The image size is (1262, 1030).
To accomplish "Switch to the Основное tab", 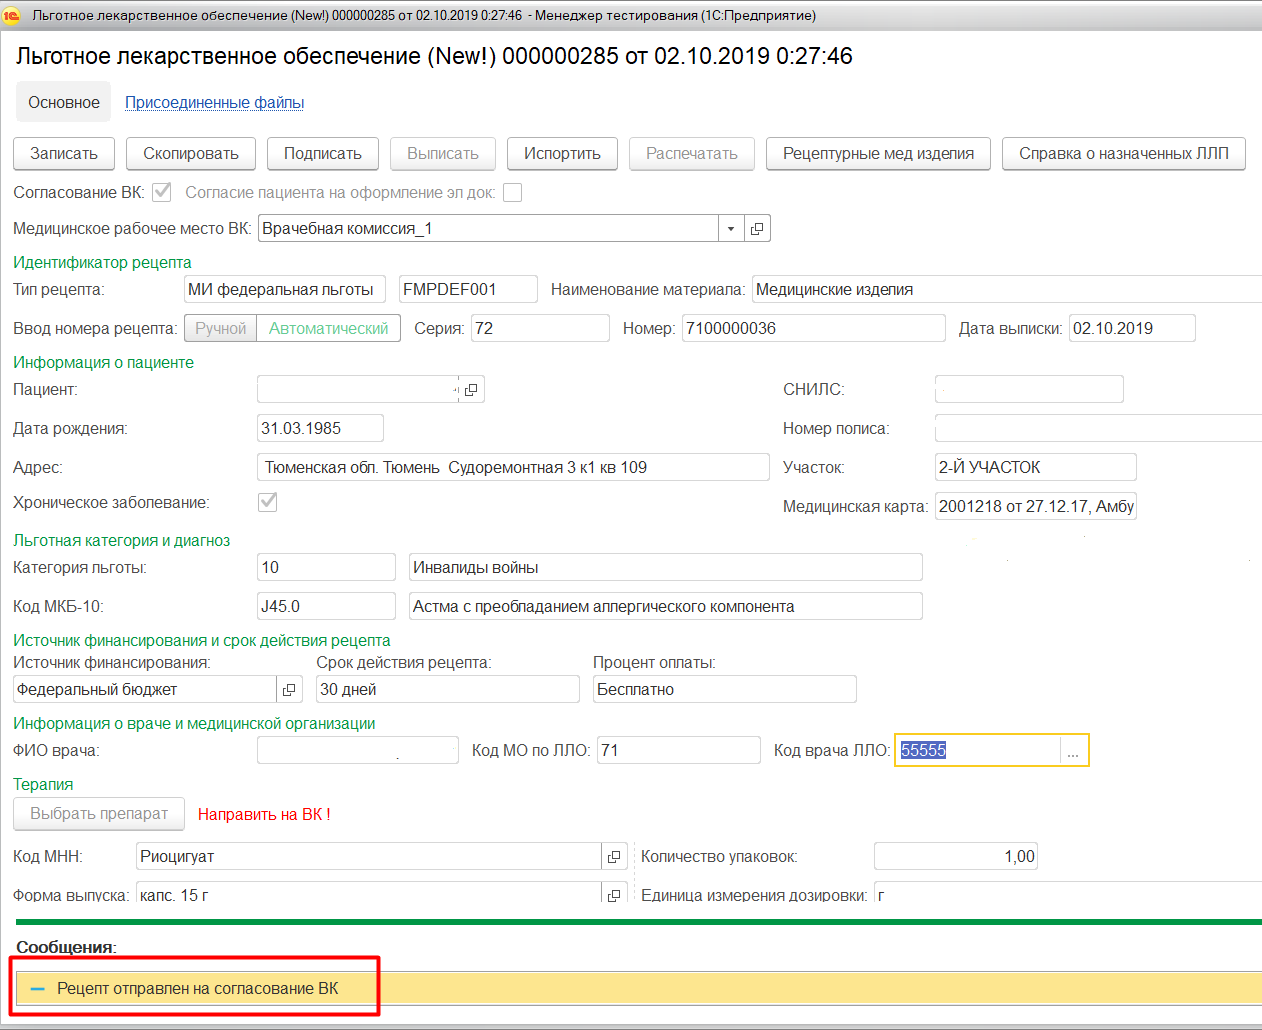I will tap(64, 102).
